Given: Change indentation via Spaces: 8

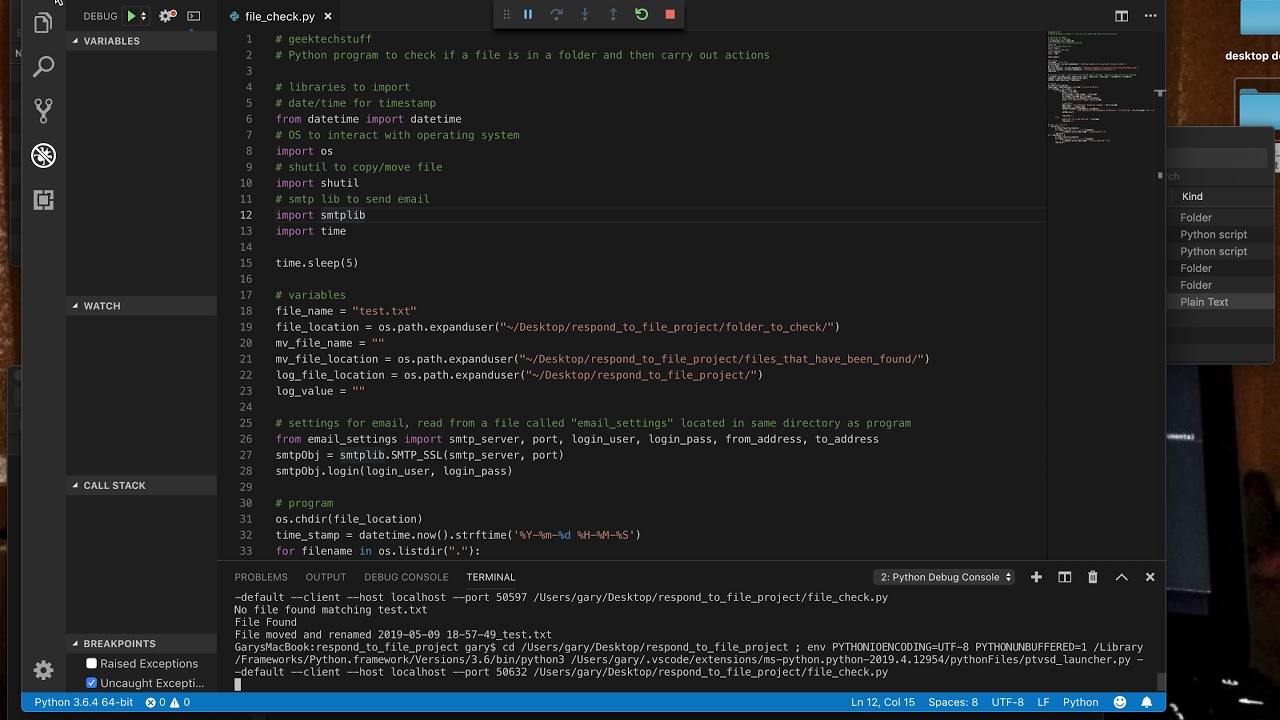Looking at the screenshot, I should (953, 702).
